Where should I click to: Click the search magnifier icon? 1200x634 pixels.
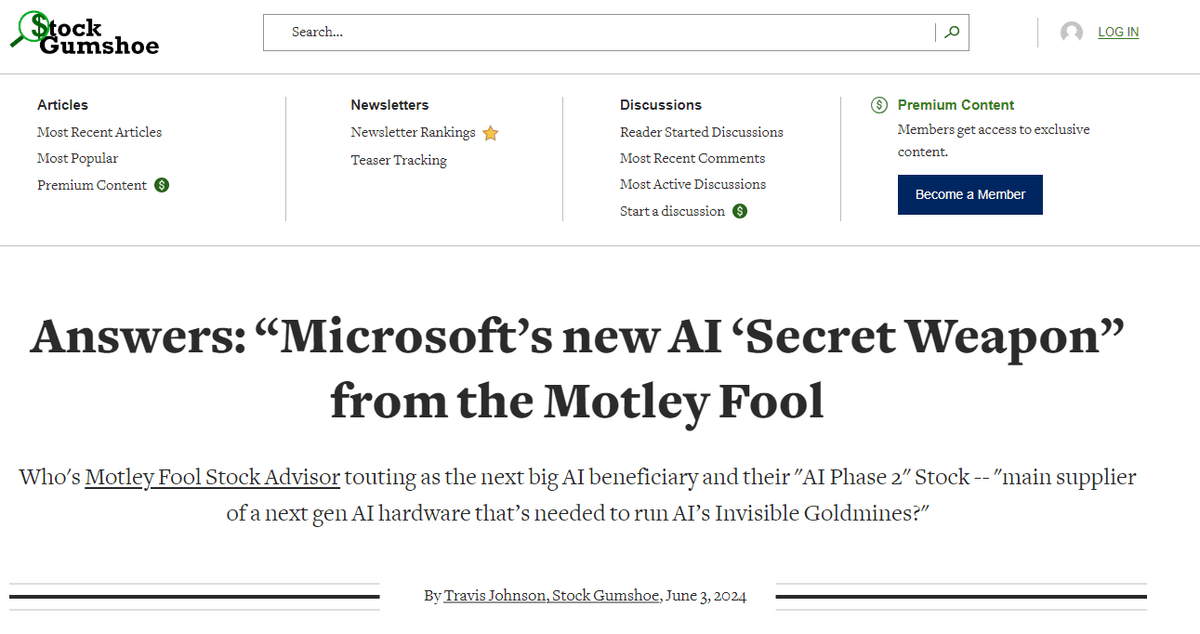click(951, 32)
